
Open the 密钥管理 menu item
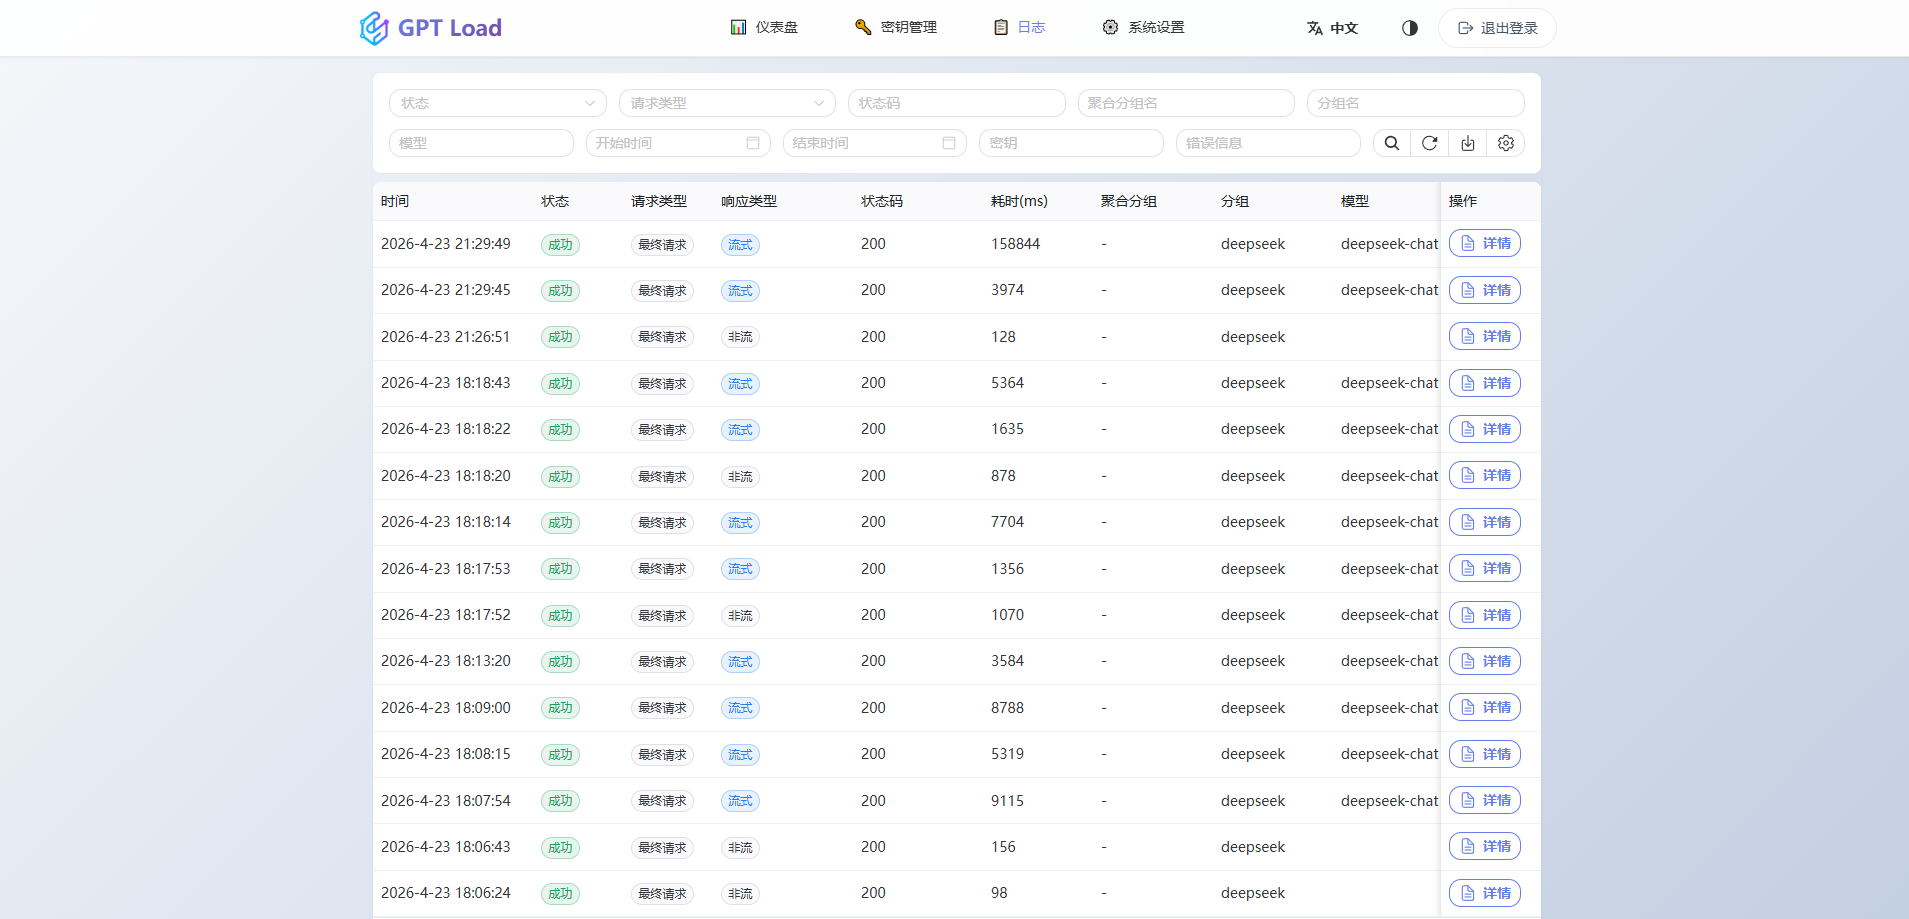tap(896, 28)
